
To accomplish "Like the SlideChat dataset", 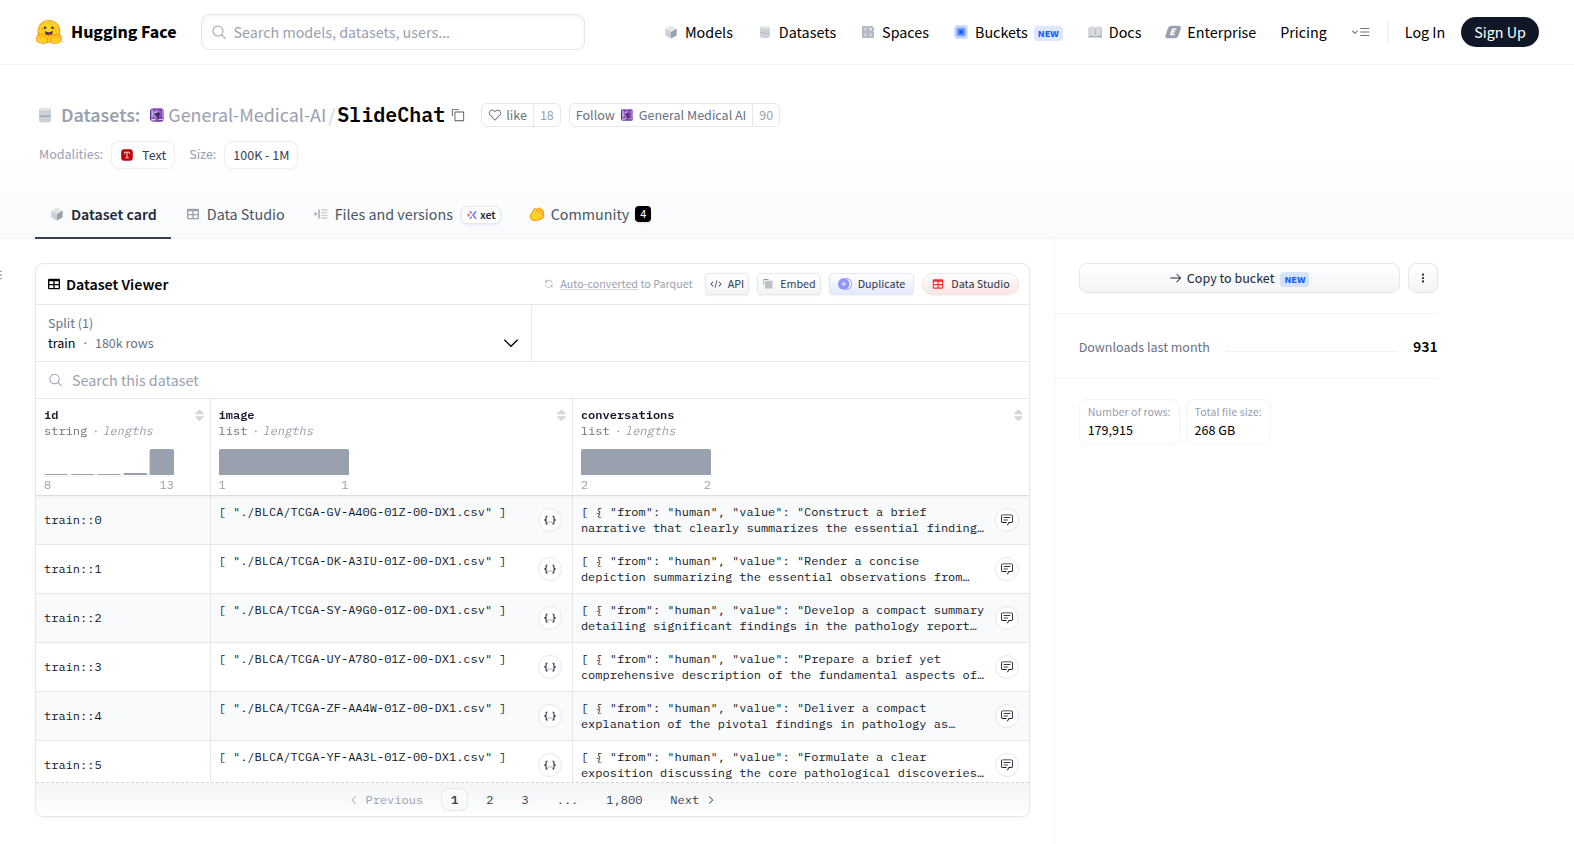I will pos(508,115).
